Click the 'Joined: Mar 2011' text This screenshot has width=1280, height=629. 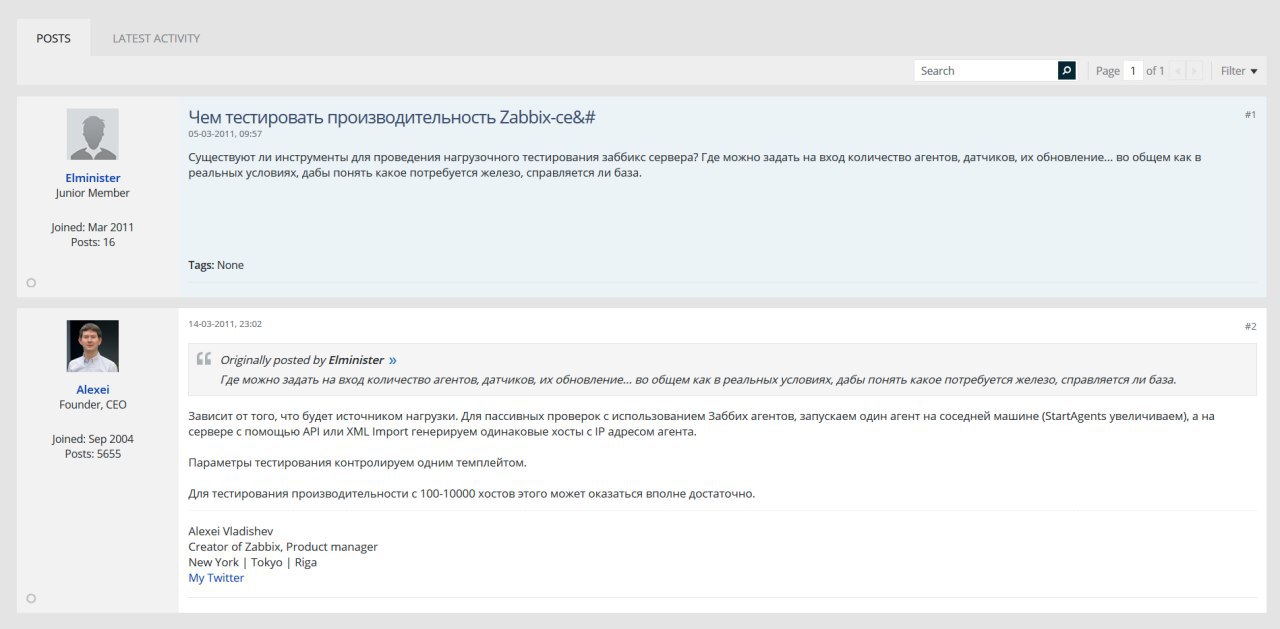pos(93,227)
